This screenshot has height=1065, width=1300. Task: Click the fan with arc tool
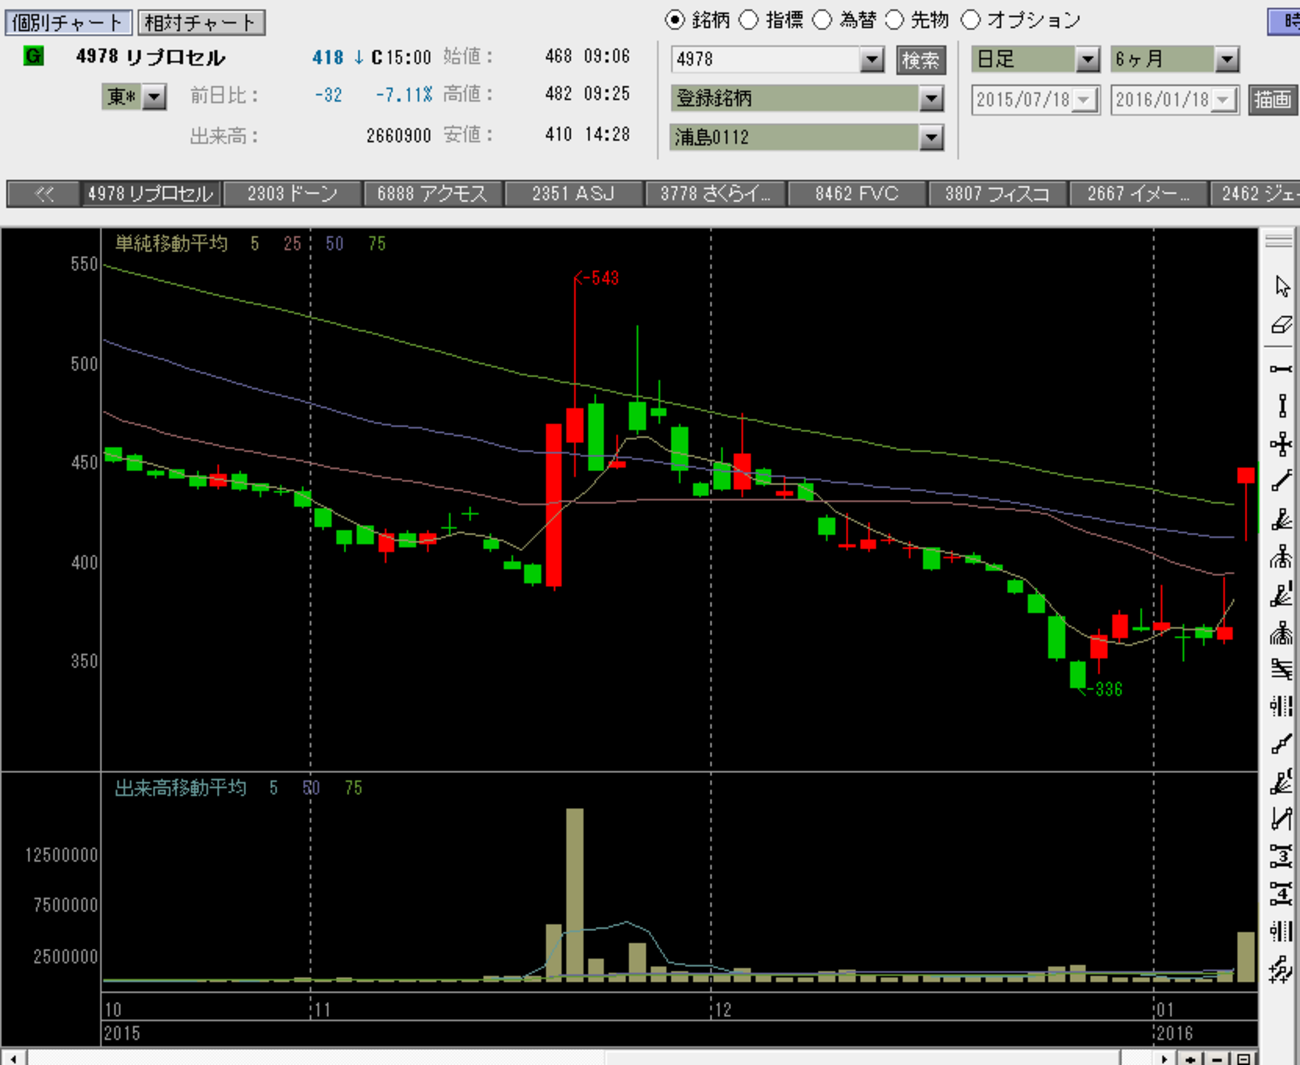coord(1282,781)
